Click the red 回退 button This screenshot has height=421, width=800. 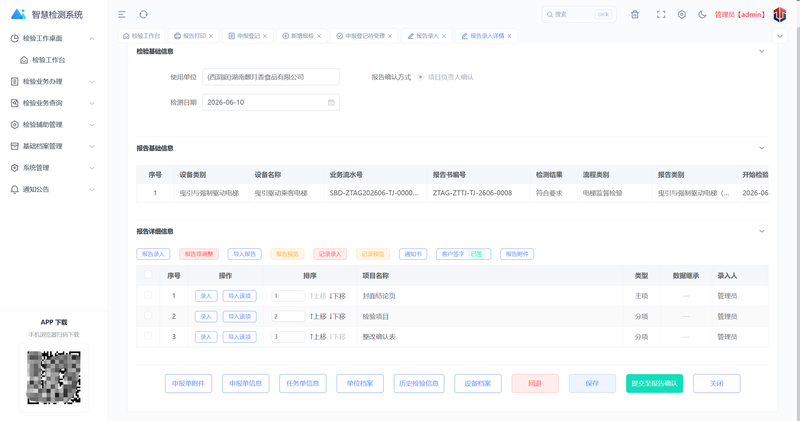(535, 383)
